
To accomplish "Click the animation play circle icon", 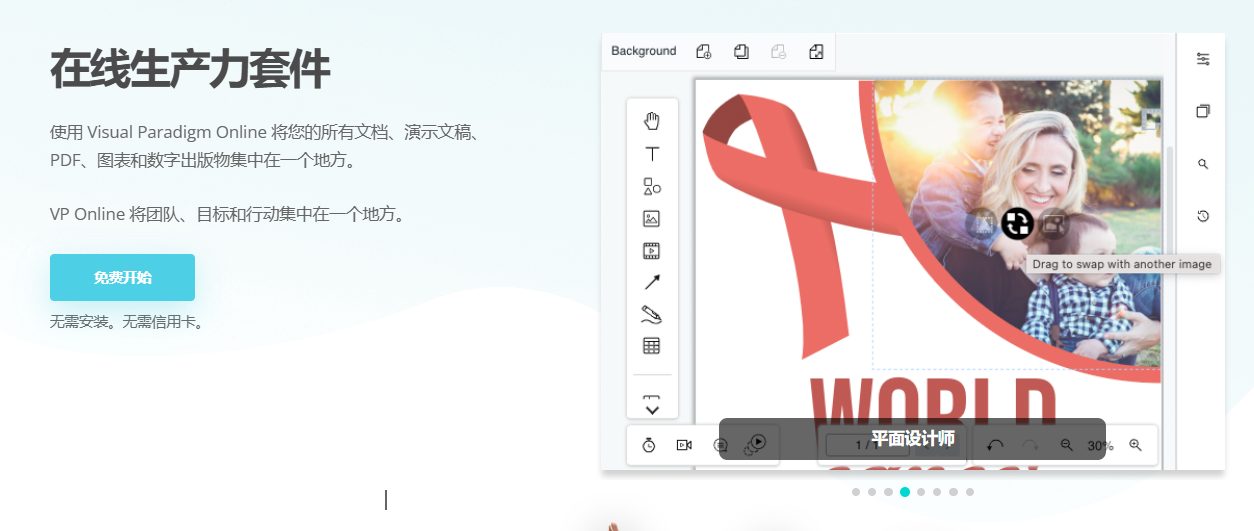I will pos(757,443).
